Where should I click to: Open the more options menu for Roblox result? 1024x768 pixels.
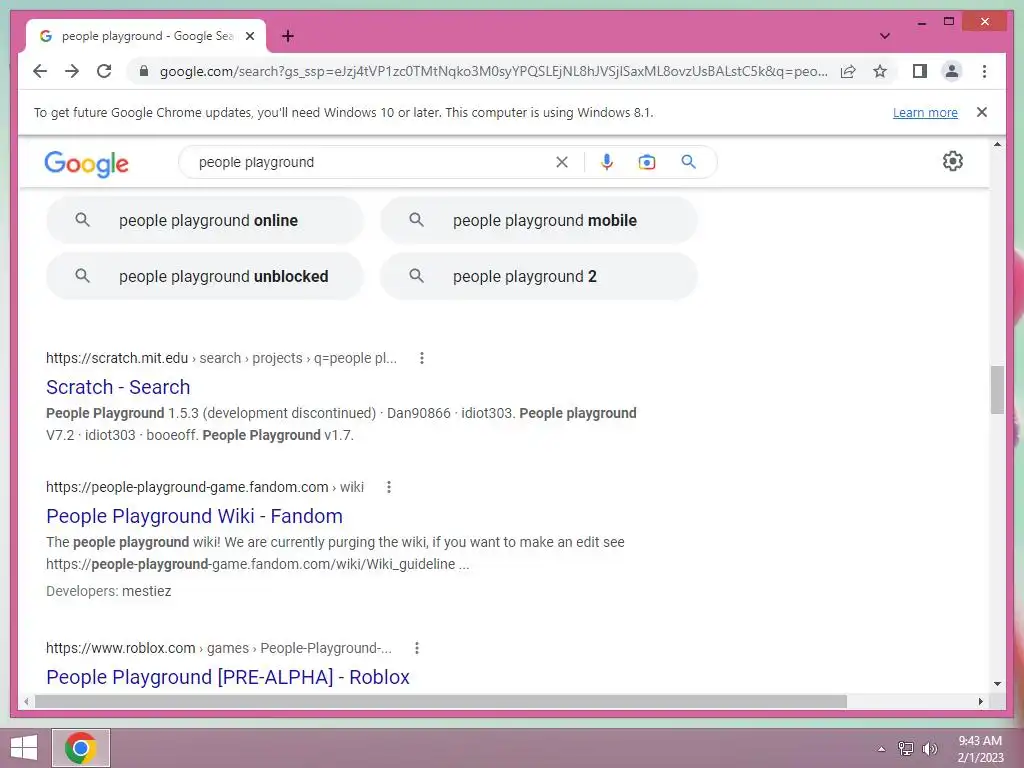coord(417,648)
